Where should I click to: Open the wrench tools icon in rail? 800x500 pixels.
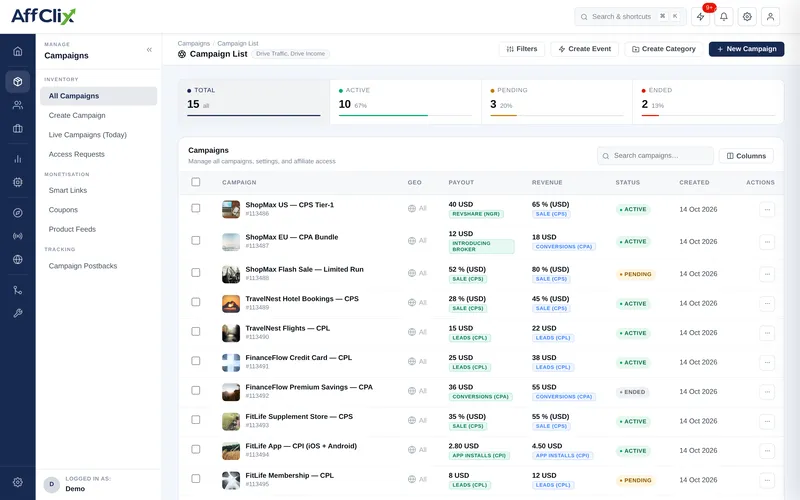point(17,313)
